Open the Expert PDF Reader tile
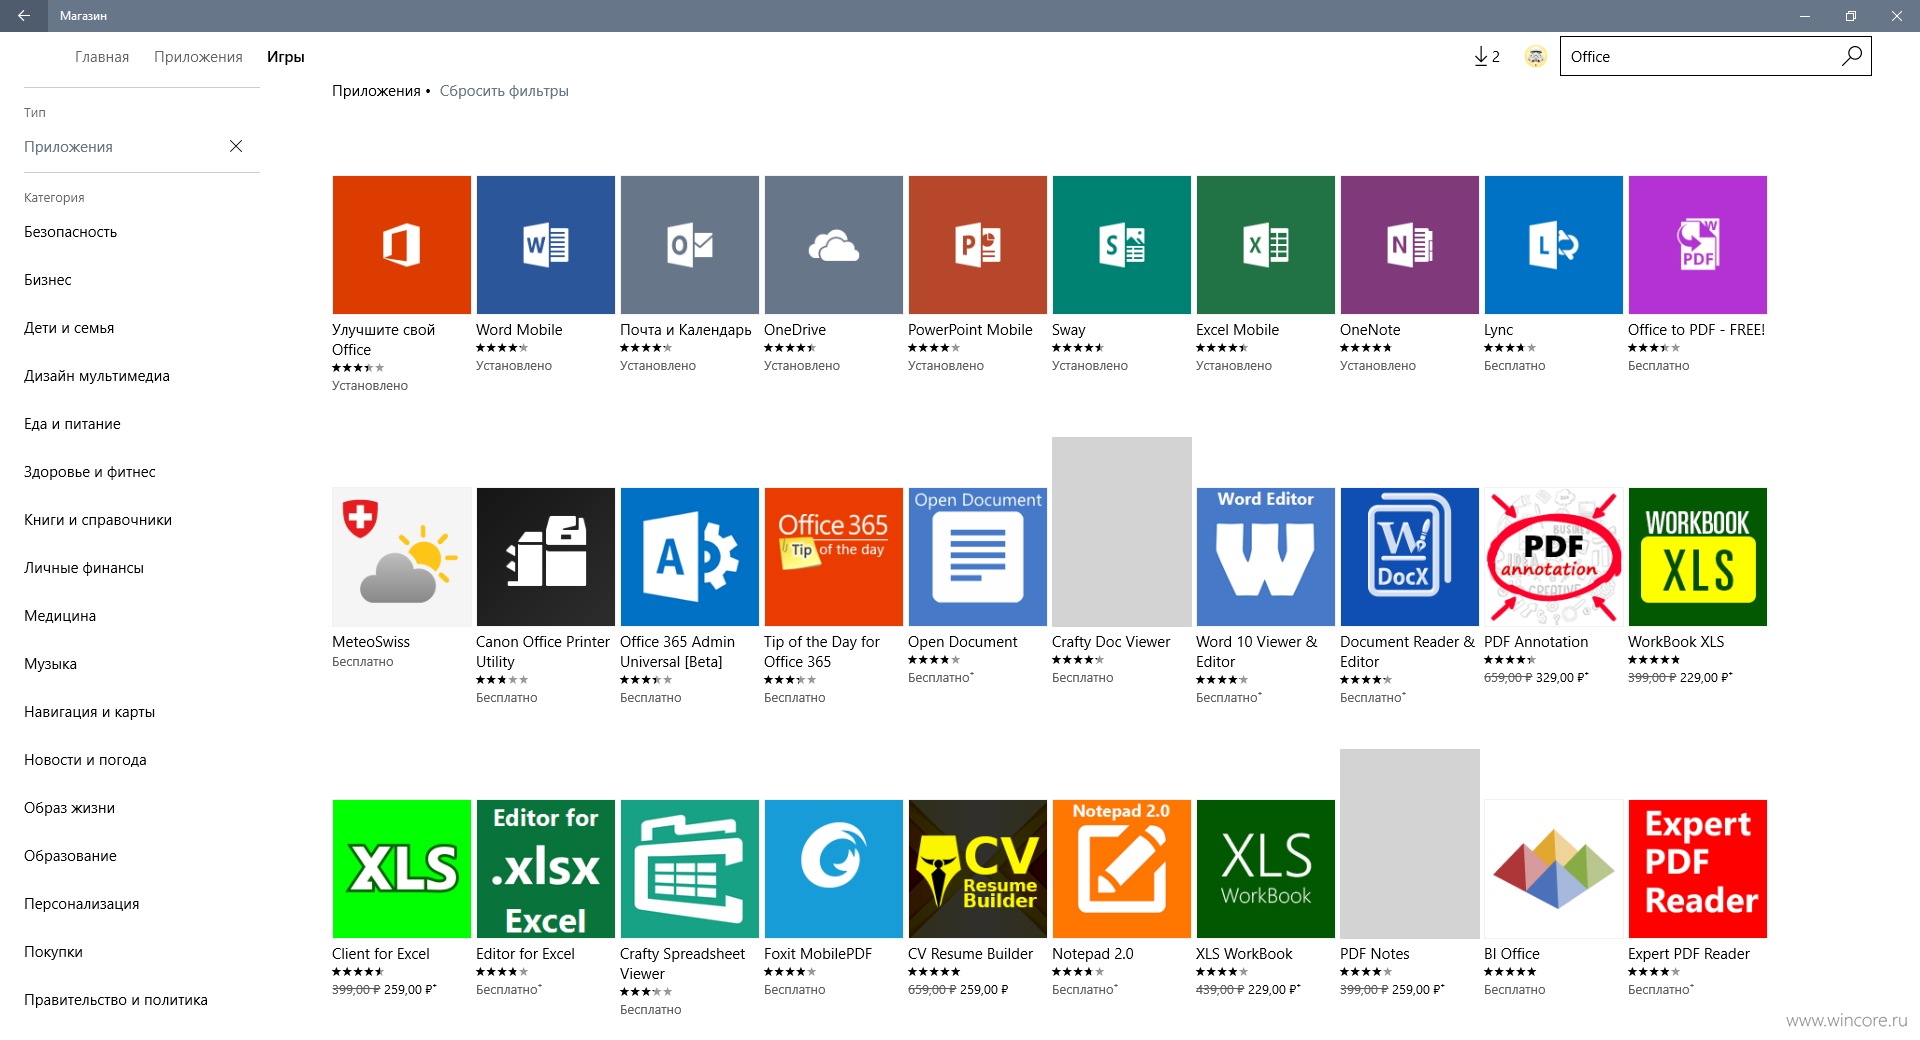This screenshot has width=1920, height=1040. point(1697,869)
